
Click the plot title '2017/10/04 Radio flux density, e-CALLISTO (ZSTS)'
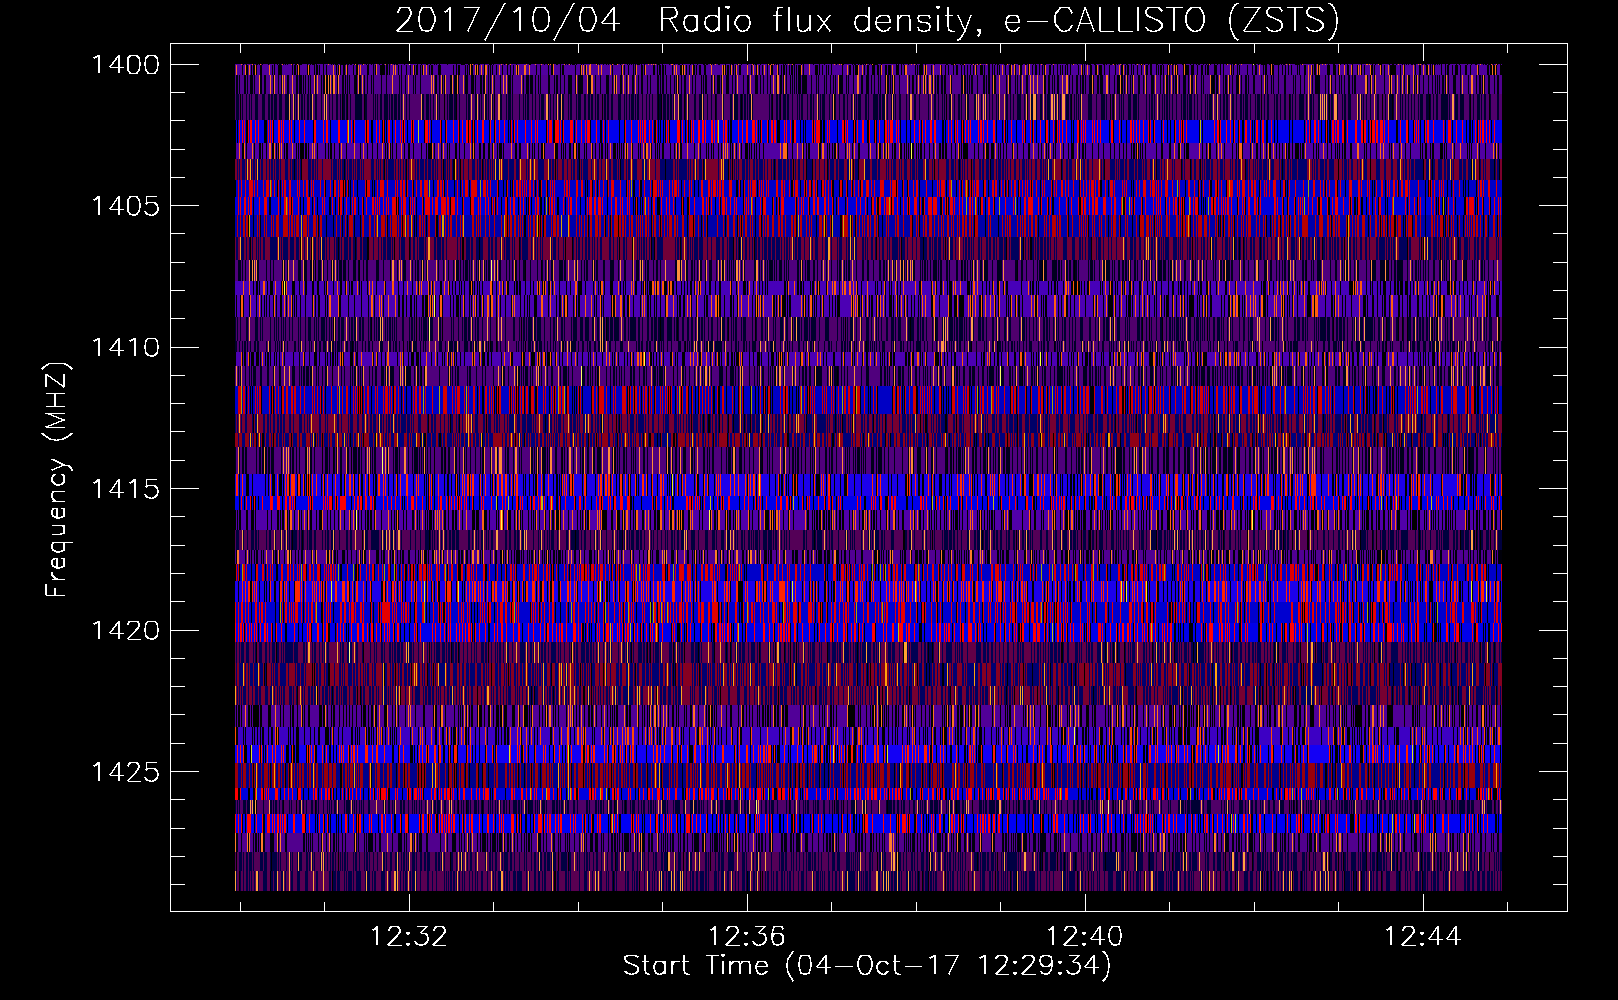867,20
